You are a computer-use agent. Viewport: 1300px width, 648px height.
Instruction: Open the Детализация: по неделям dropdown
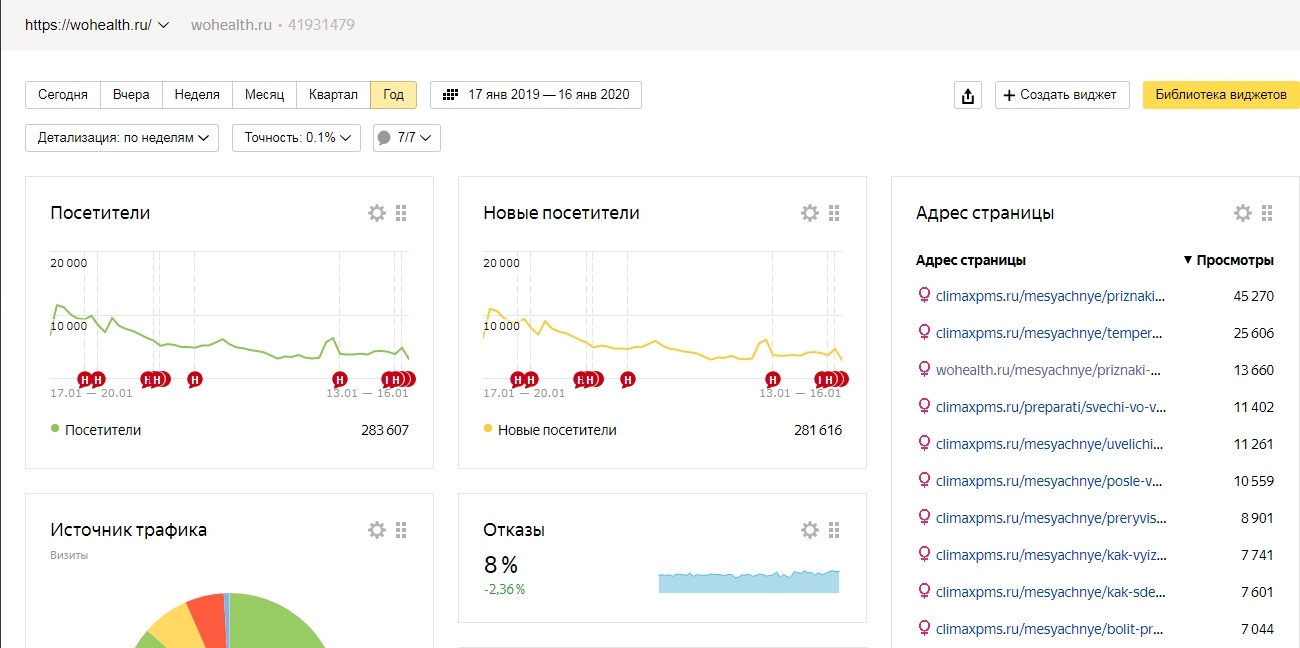(x=122, y=138)
